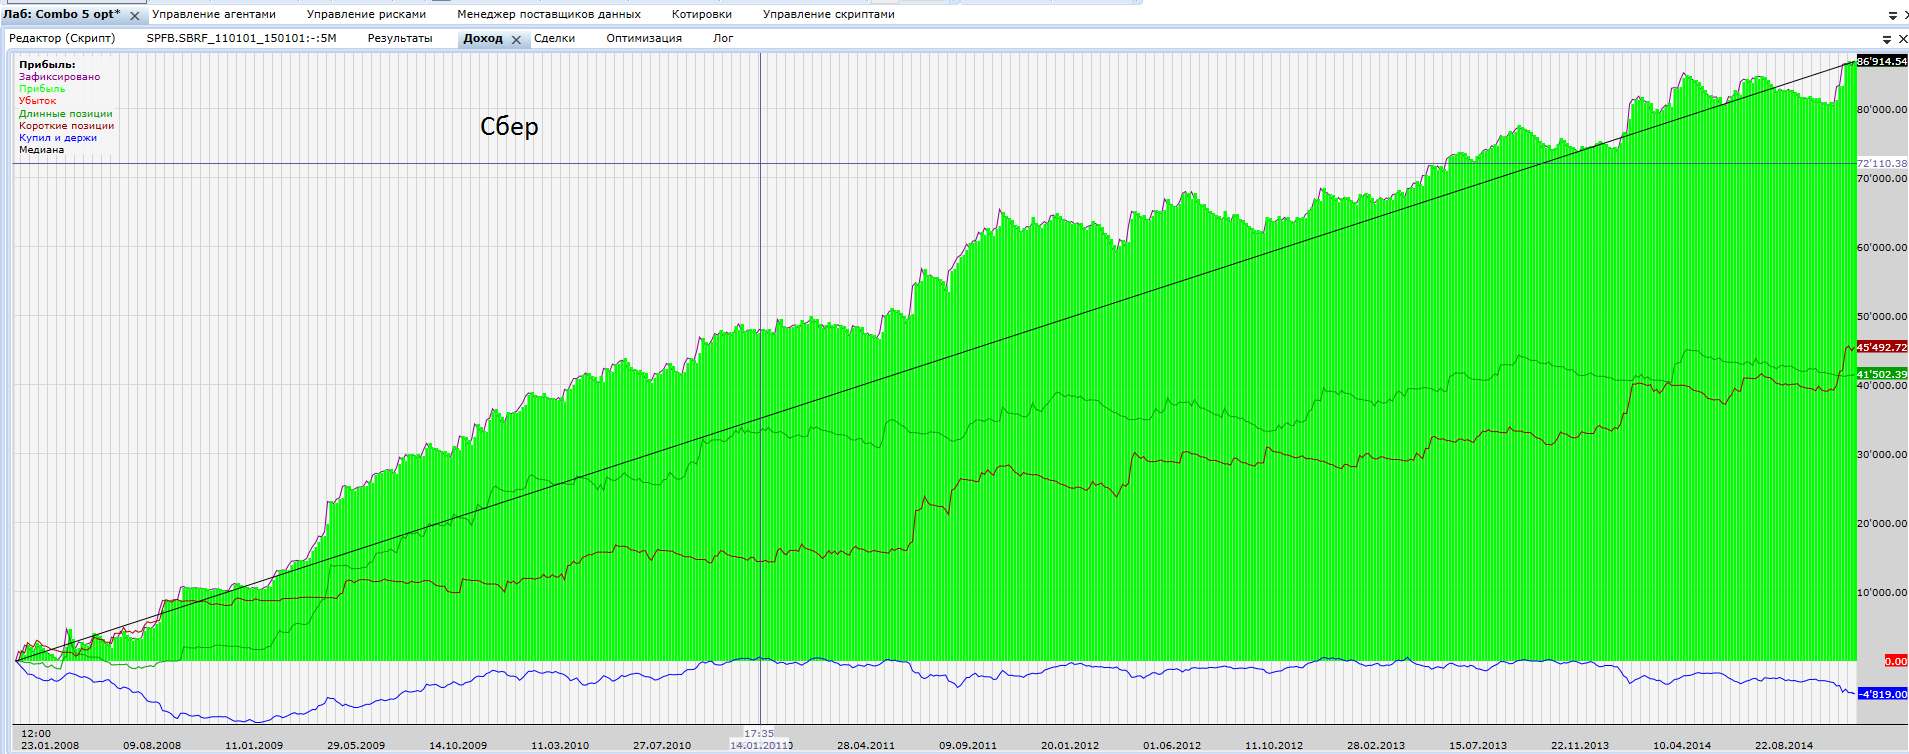This screenshot has width=1909, height=754.
Task: Select Купил и держи legend entry
Action: click(58, 138)
